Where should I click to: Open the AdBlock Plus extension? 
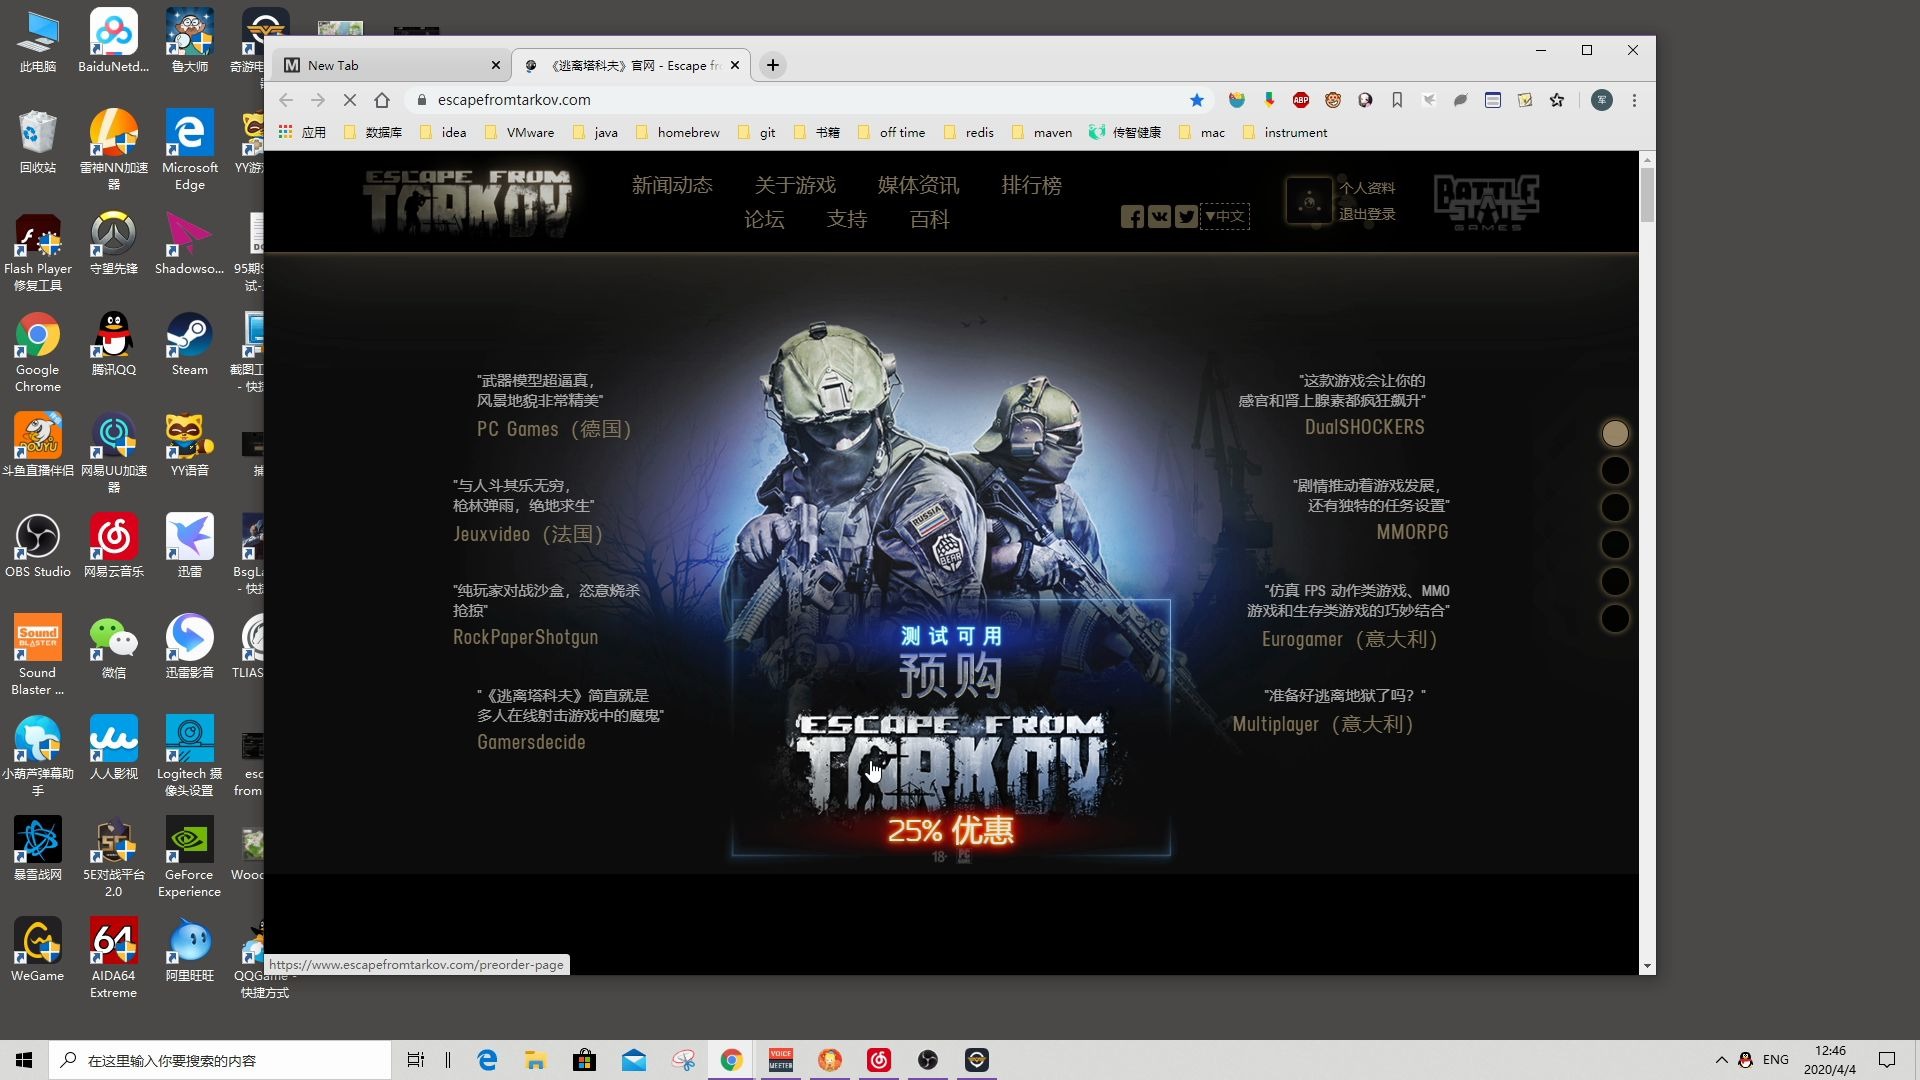pos(1301,100)
